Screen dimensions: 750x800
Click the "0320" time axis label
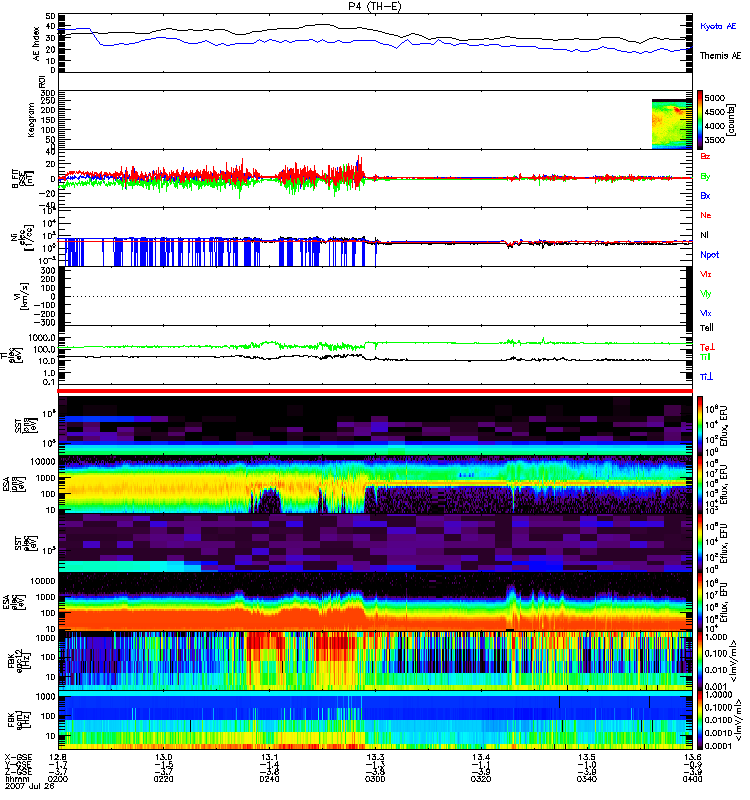pyautogui.click(x=481, y=779)
